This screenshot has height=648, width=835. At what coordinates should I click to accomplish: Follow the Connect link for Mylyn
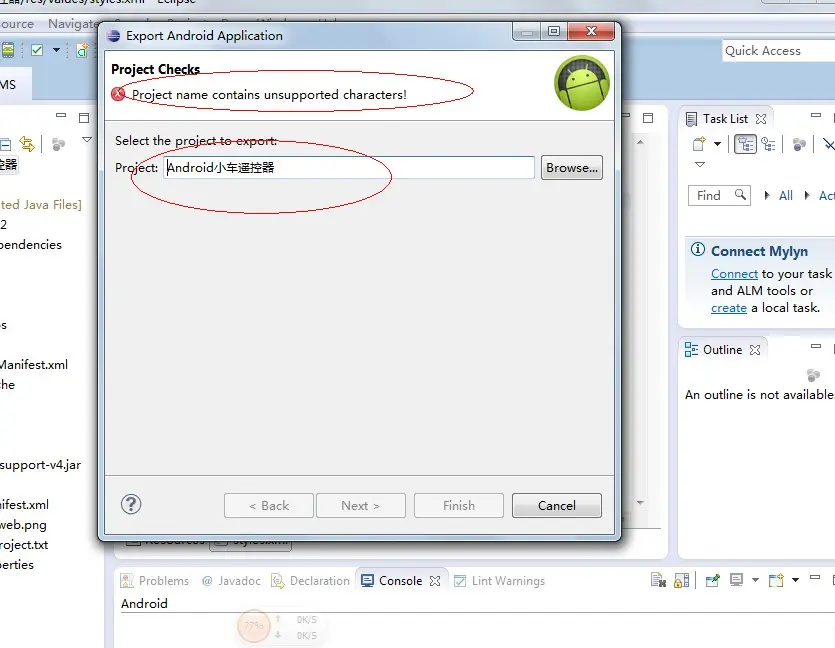[x=734, y=274]
